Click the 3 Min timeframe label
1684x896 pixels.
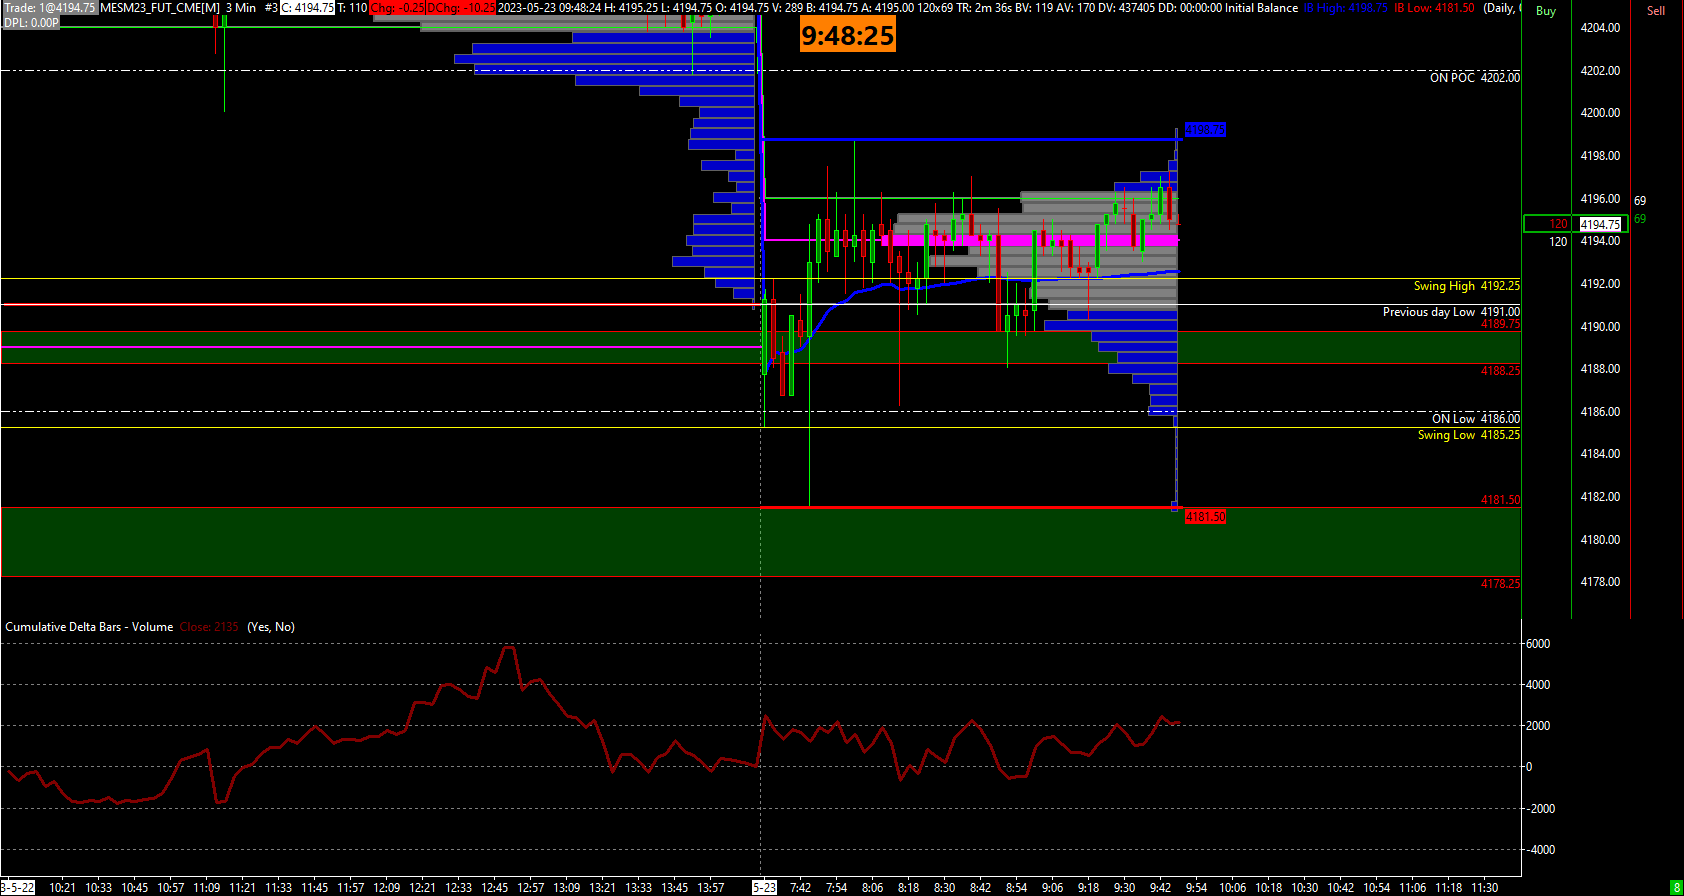(241, 8)
